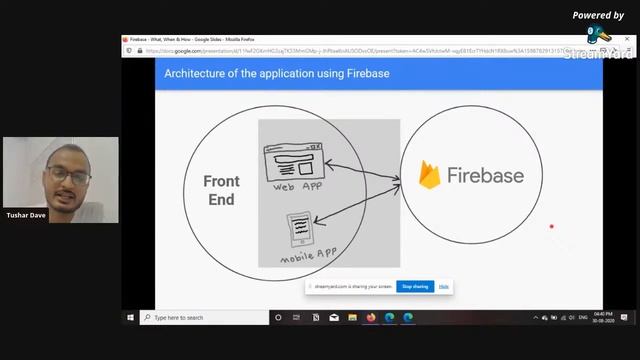Viewport: 640px width, 360px height.
Task: Open the tracking protection shield icon
Action: click(x=129, y=51)
